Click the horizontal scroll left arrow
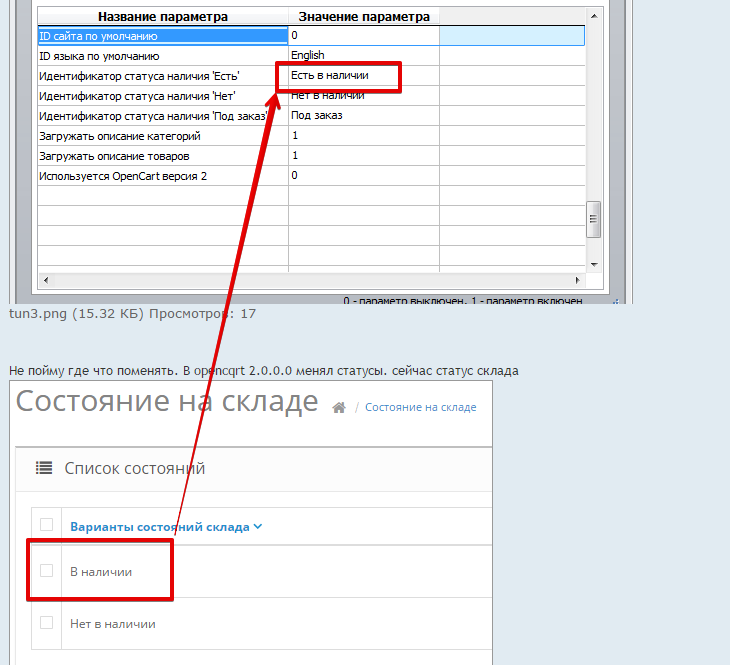Image resolution: width=730 pixels, height=665 pixels. (x=46, y=280)
